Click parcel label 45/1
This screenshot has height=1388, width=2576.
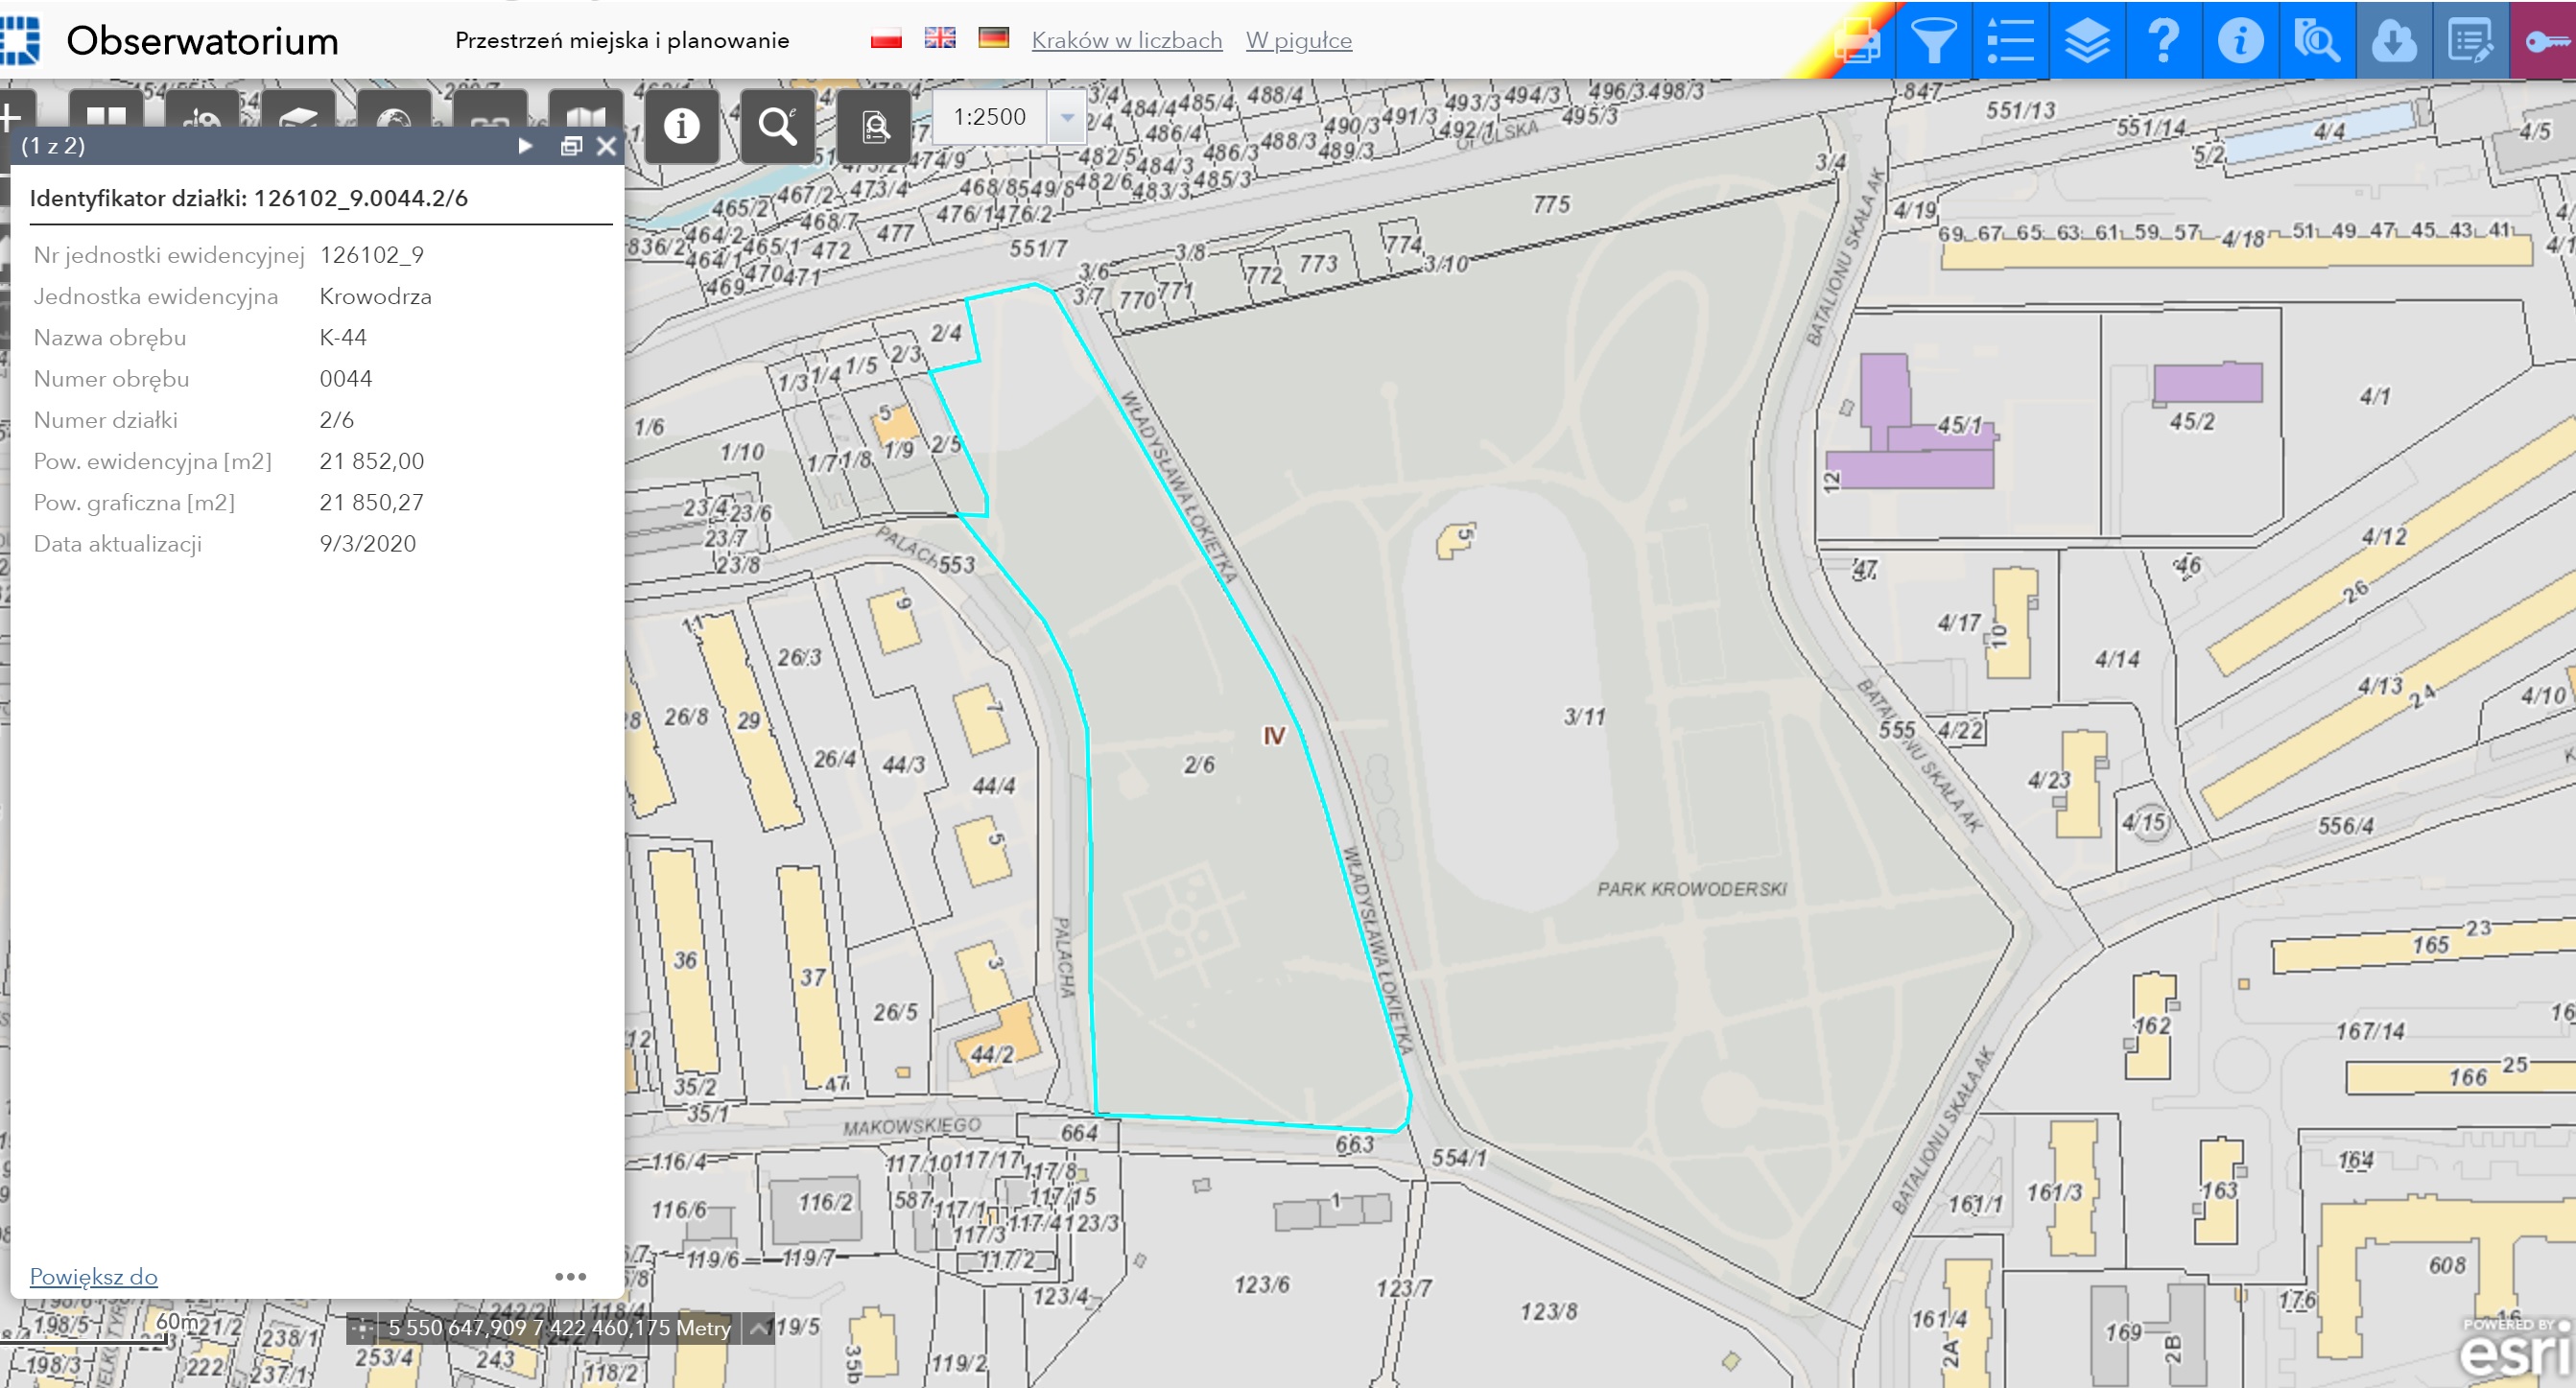point(1959,425)
